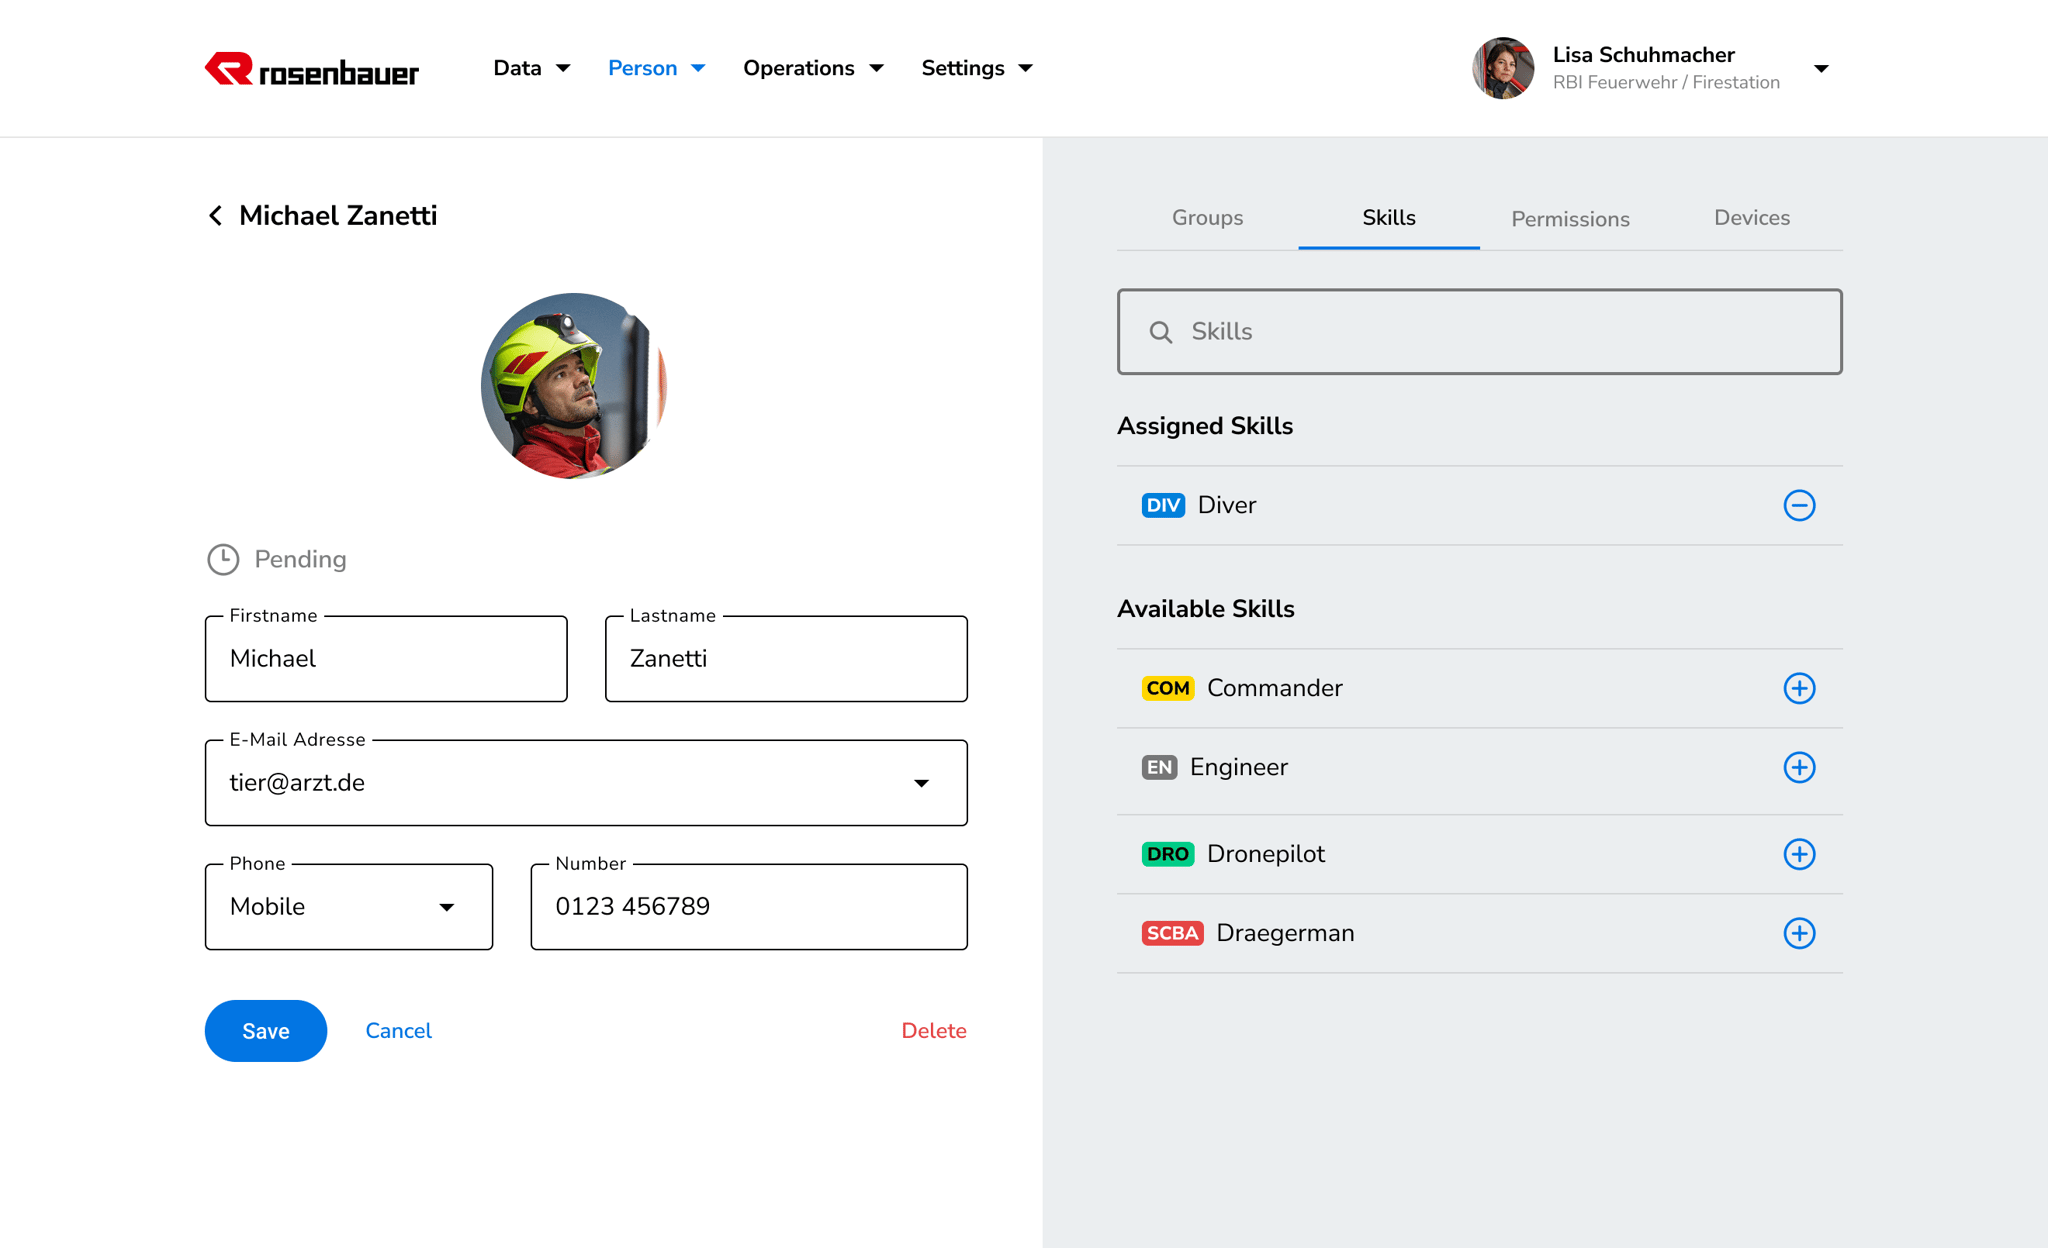Click the Cancel link
2048x1248 pixels.
(x=398, y=1031)
